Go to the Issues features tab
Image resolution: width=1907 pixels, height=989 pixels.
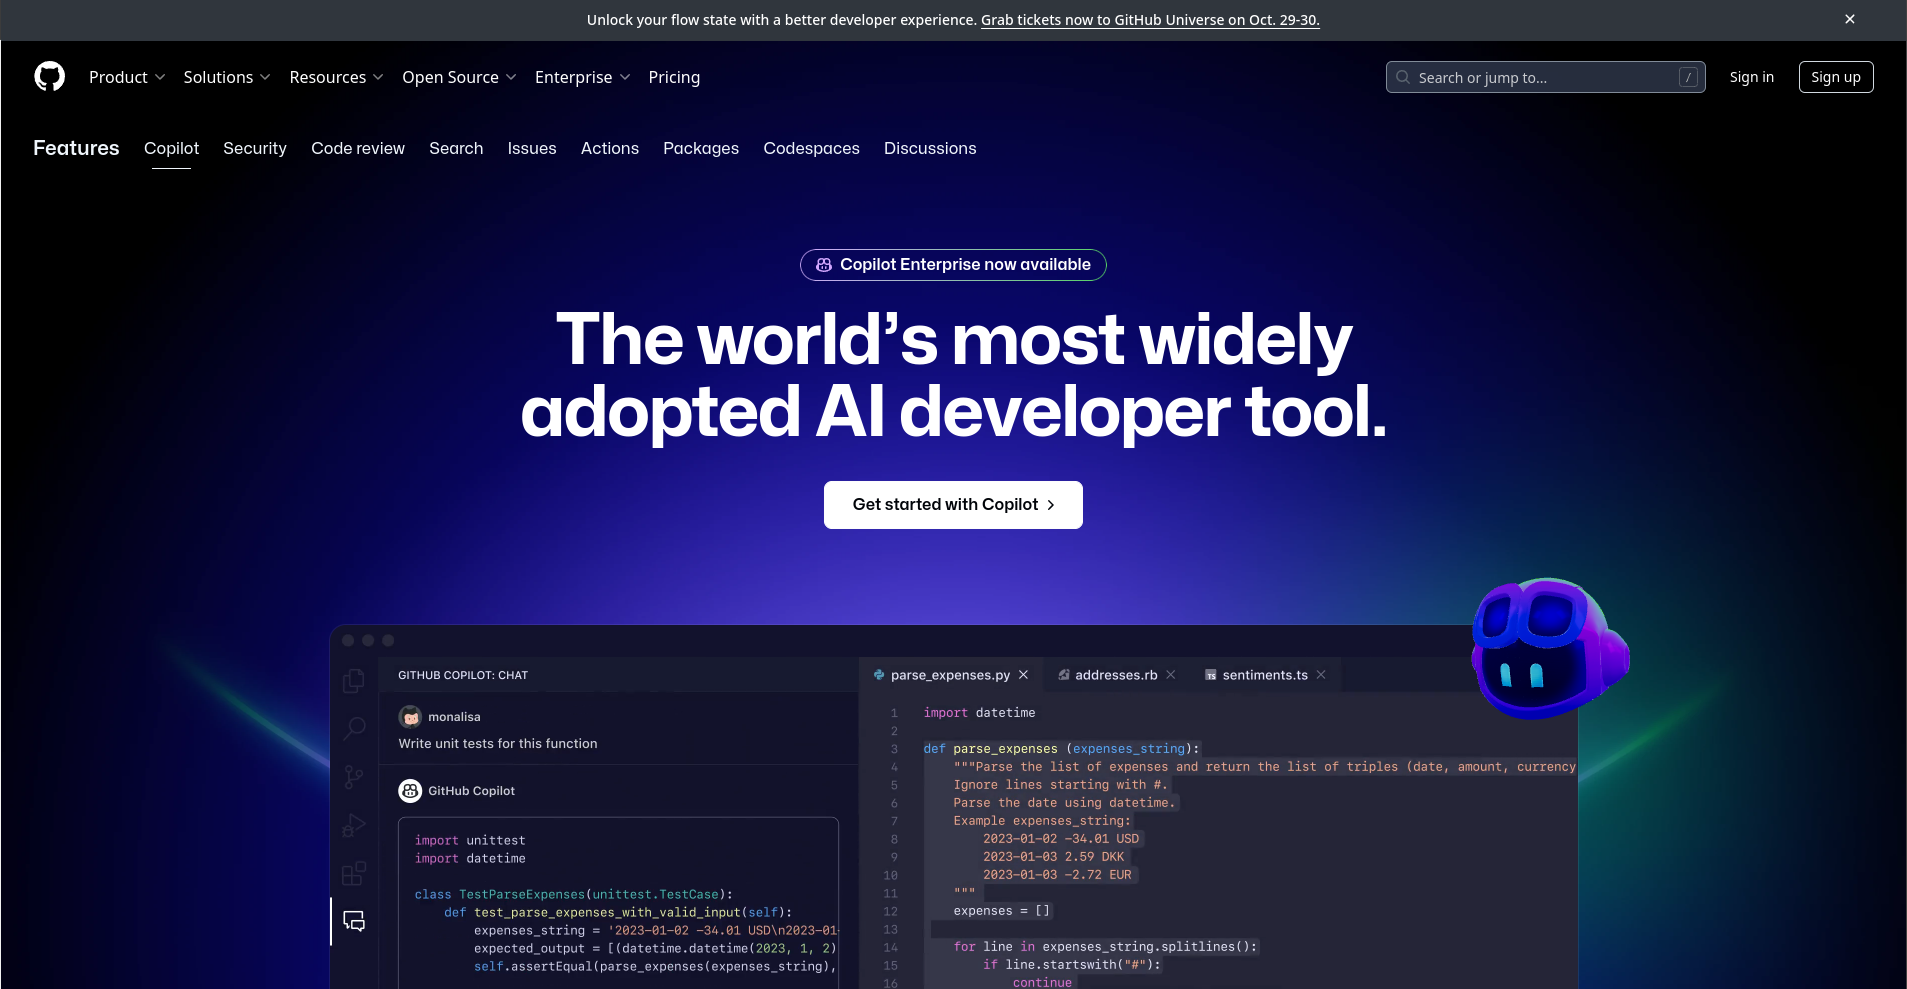click(532, 148)
